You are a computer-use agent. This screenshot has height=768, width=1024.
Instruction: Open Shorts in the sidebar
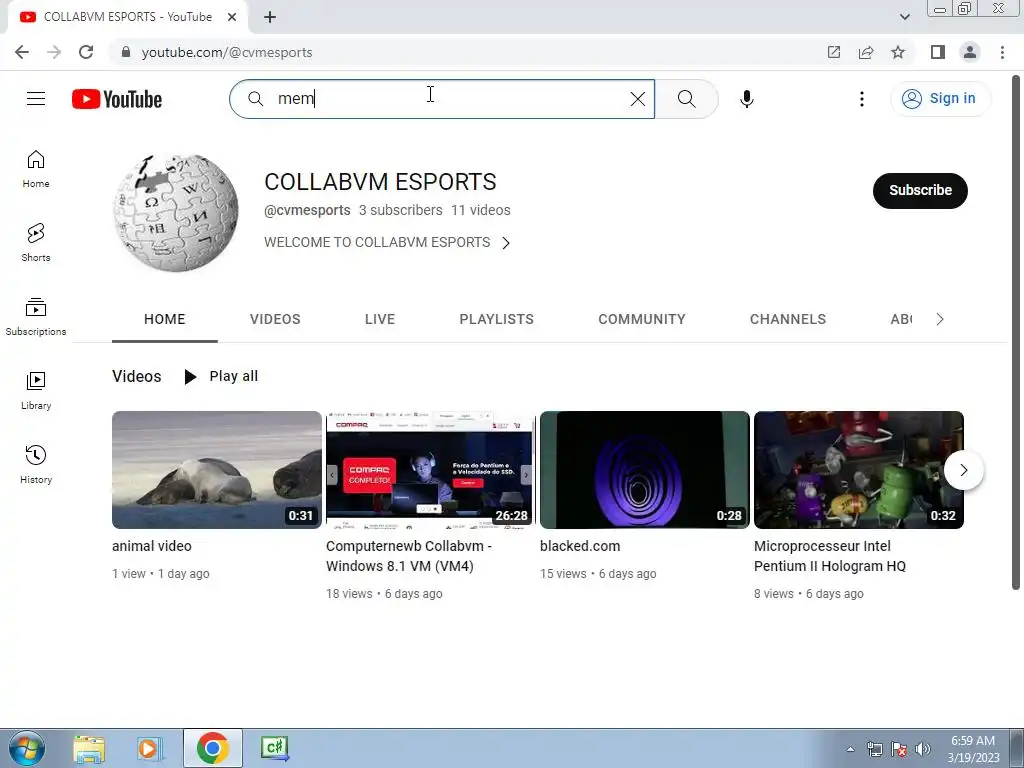(x=36, y=243)
